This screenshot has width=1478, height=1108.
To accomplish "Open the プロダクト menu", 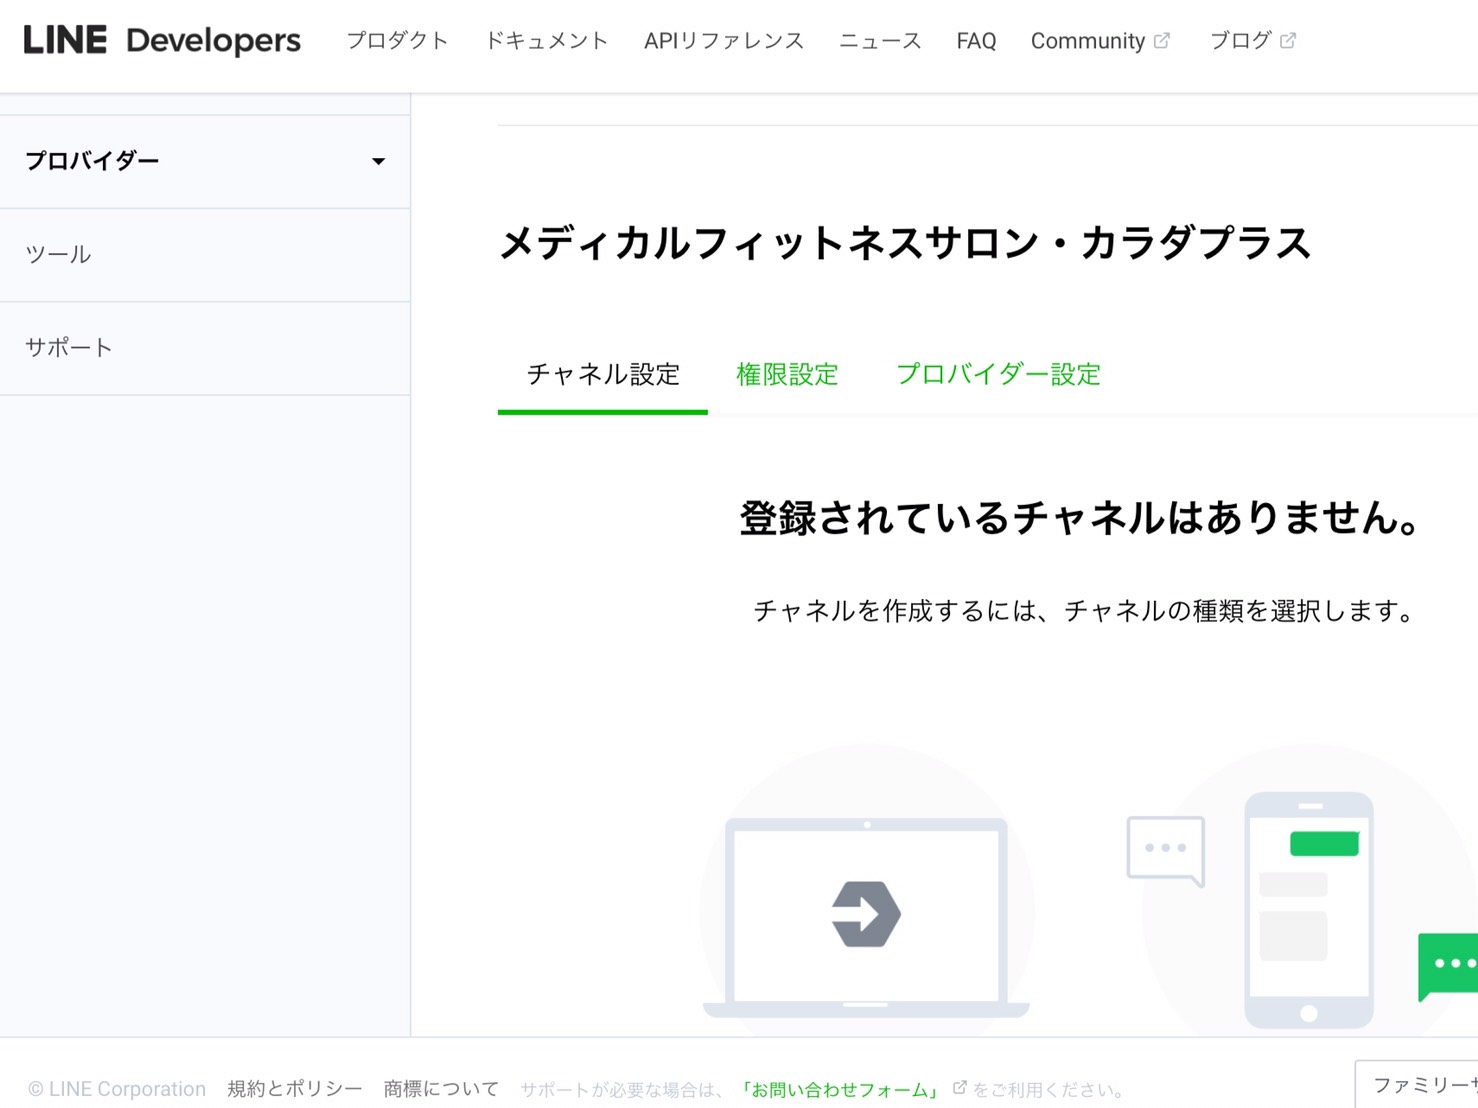I will [397, 41].
